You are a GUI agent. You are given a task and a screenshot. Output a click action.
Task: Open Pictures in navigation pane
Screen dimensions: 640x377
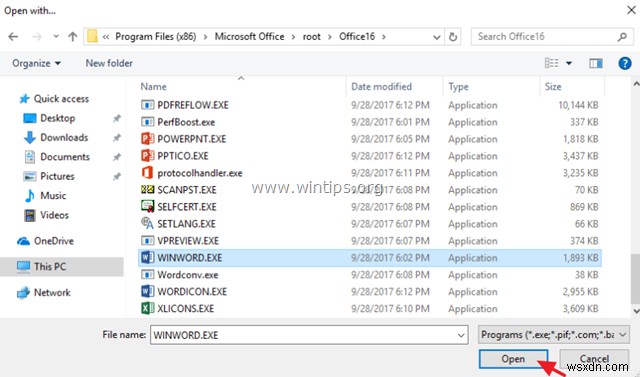click(x=49, y=176)
